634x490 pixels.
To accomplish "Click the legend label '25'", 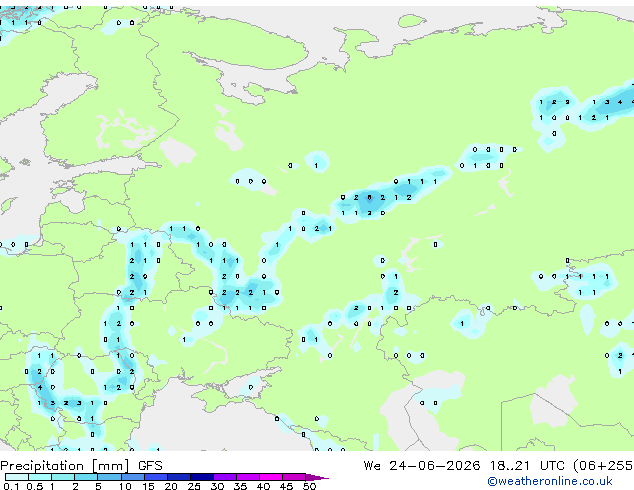I will click(x=194, y=486).
